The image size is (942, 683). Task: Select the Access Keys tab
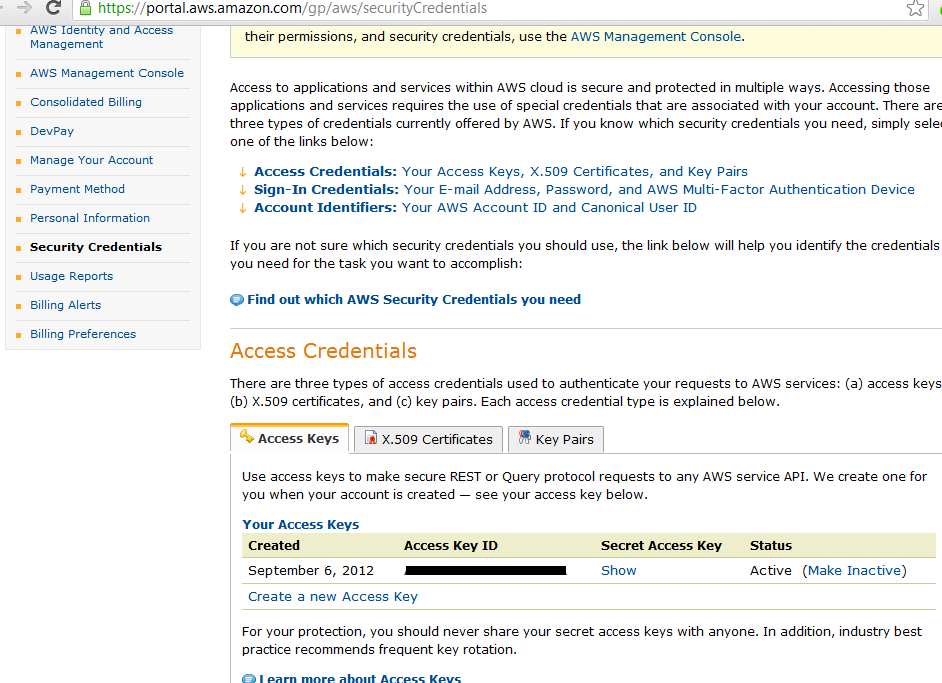click(298, 438)
